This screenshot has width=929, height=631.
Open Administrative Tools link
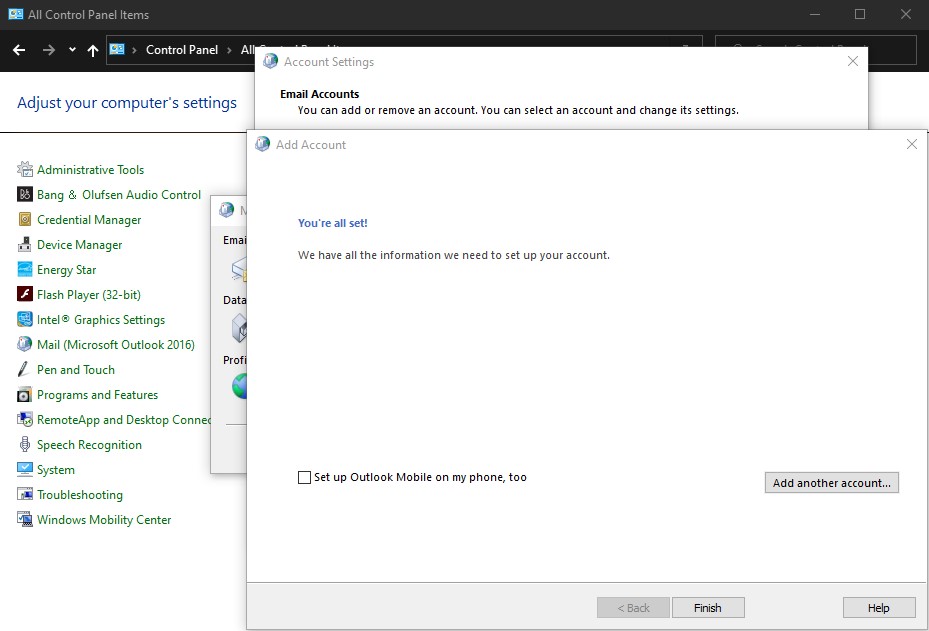tap(90, 169)
